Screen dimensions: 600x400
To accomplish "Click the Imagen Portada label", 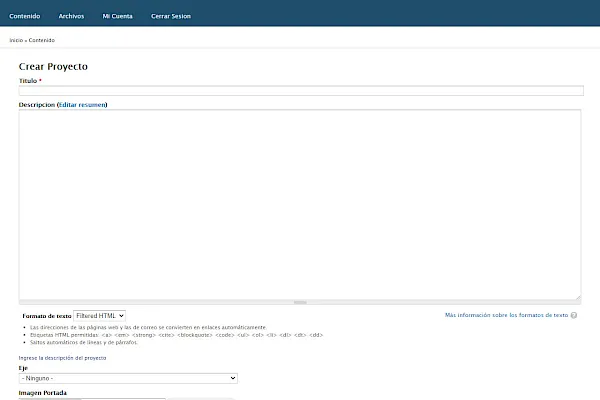I will click(x=42, y=393).
